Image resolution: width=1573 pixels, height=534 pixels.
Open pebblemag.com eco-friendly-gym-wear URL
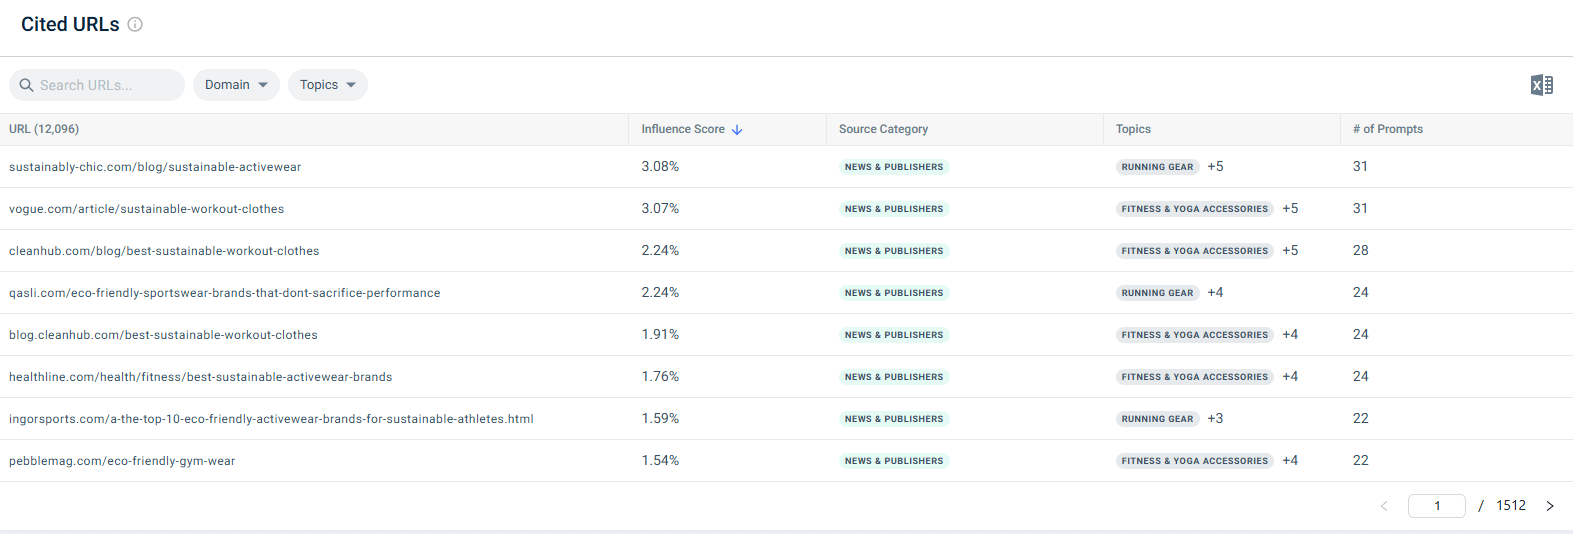click(122, 461)
